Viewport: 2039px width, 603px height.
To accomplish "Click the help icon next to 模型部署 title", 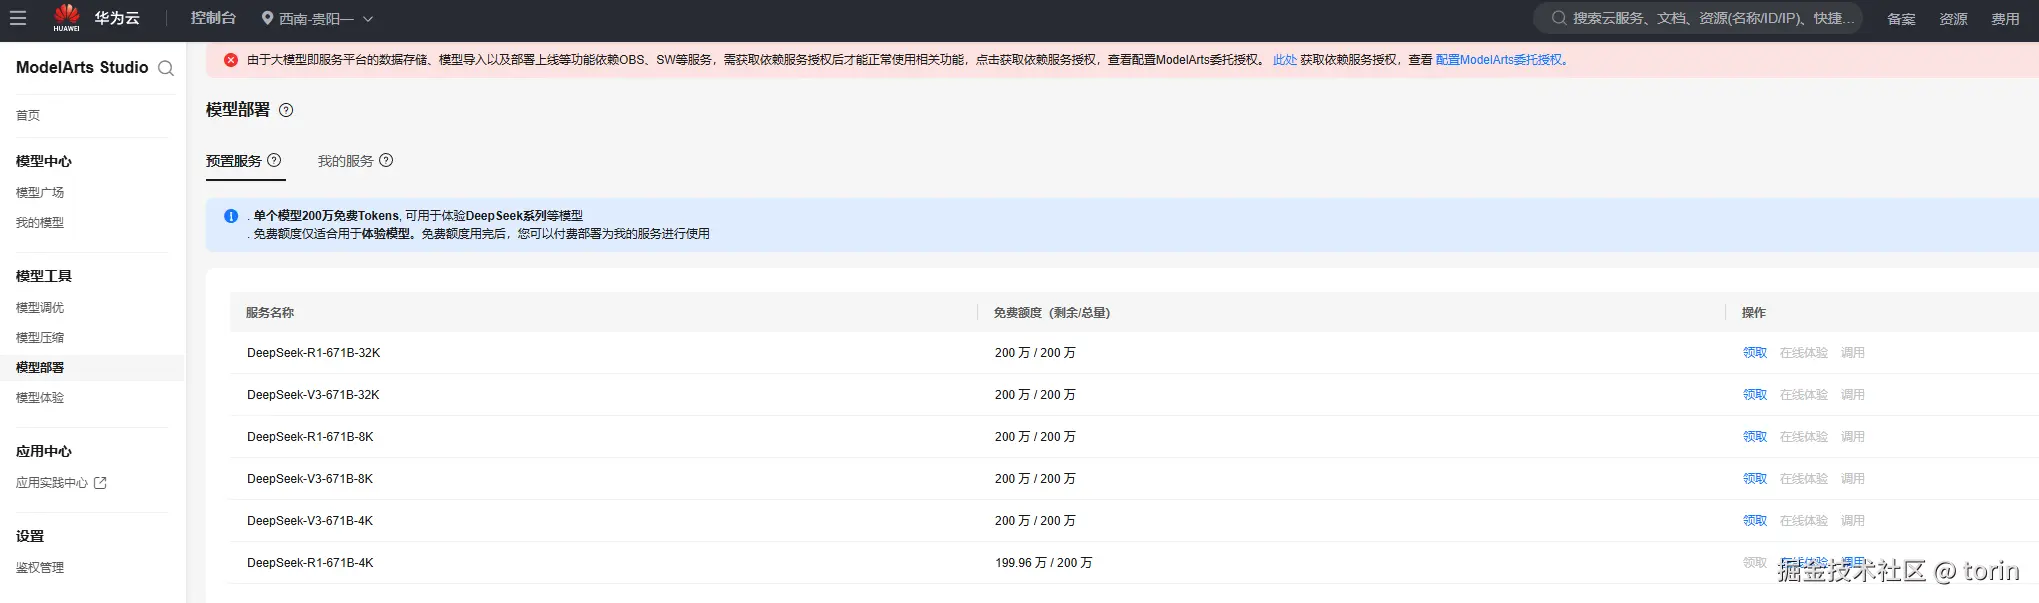I will pos(286,110).
